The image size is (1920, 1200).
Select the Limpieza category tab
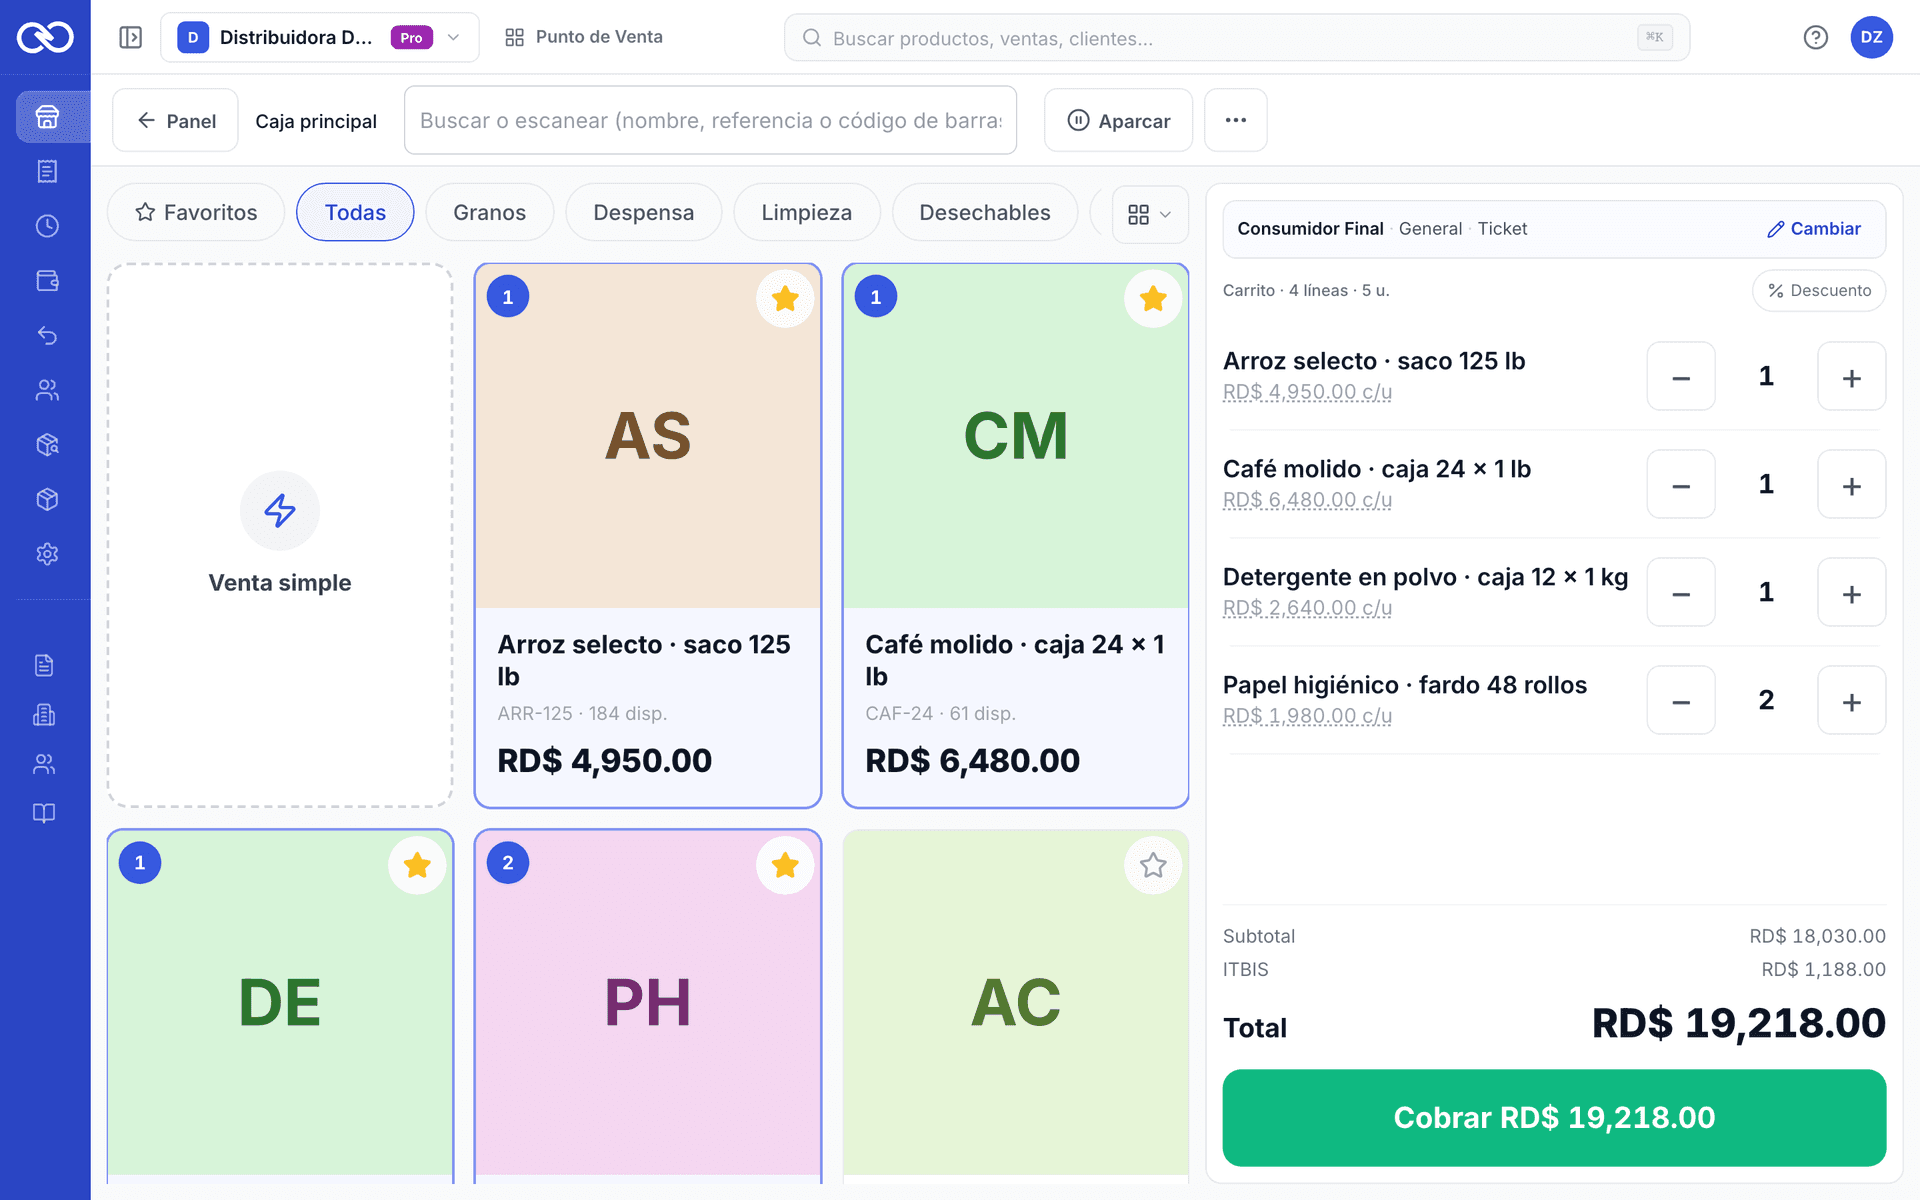[x=806, y=212]
